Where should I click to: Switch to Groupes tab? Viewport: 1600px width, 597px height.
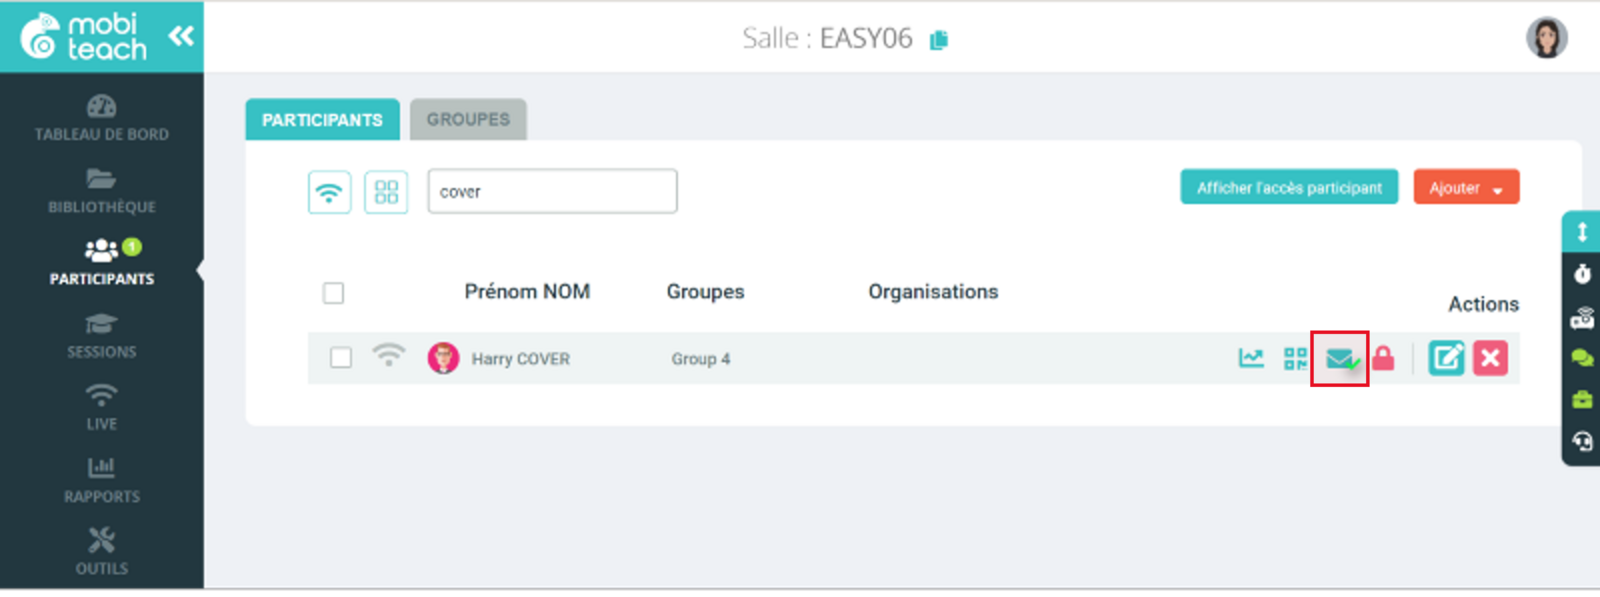click(x=468, y=120)
